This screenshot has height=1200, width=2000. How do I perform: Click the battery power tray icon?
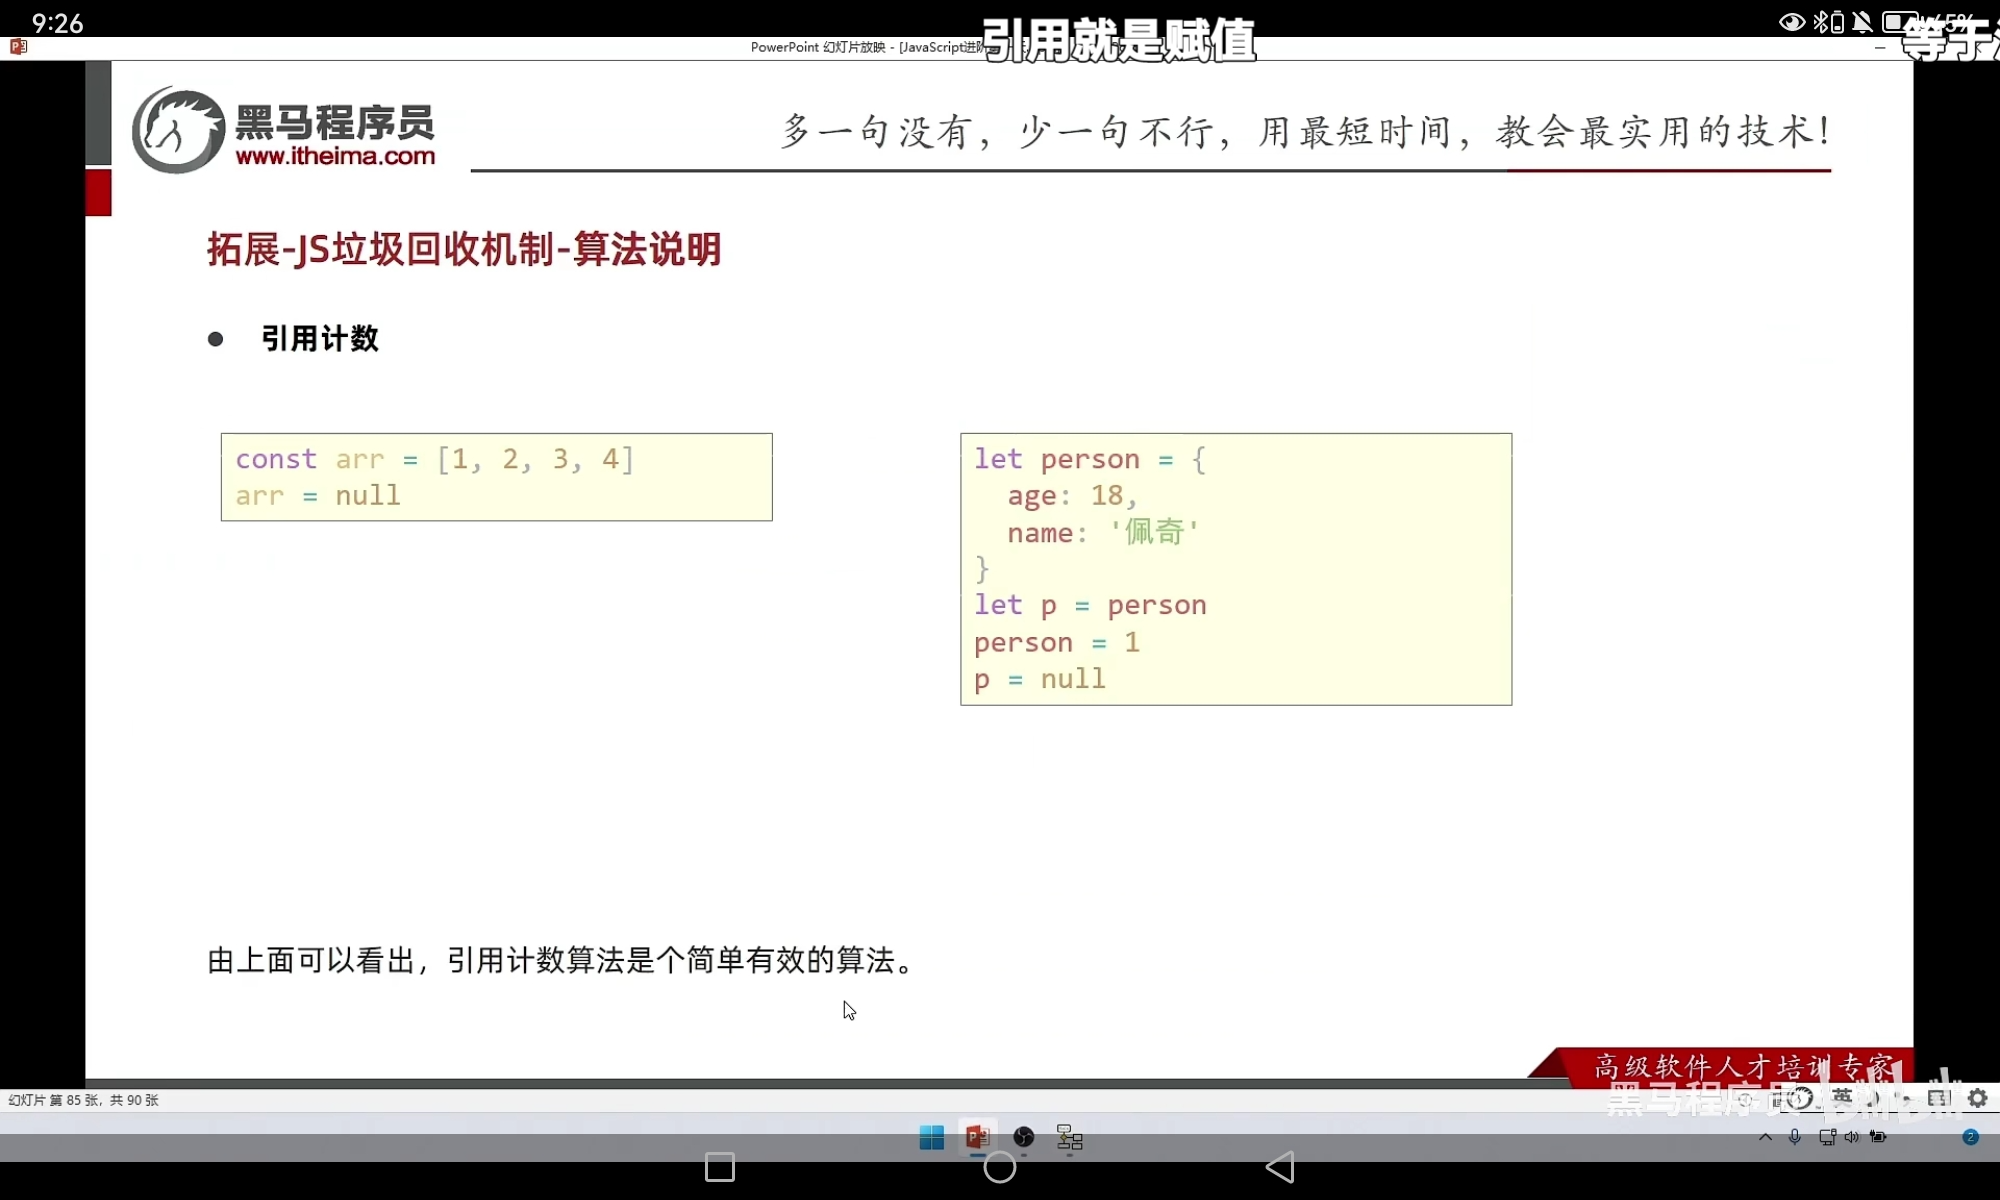pyautogui.click(x=1878, y=1137)
